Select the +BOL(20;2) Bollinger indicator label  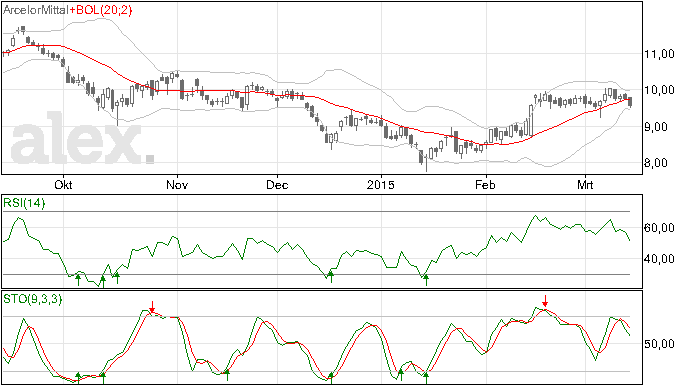100,10
